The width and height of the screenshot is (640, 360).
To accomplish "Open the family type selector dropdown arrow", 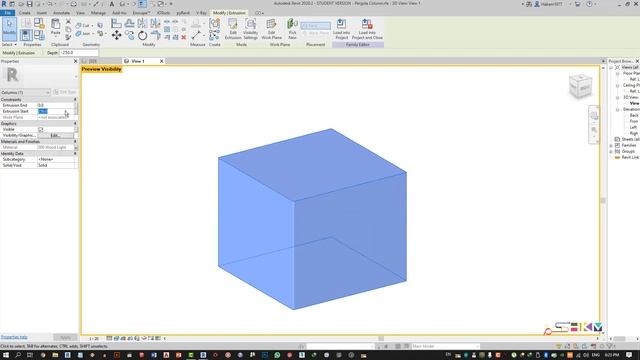I will click(x=76, y=77).
